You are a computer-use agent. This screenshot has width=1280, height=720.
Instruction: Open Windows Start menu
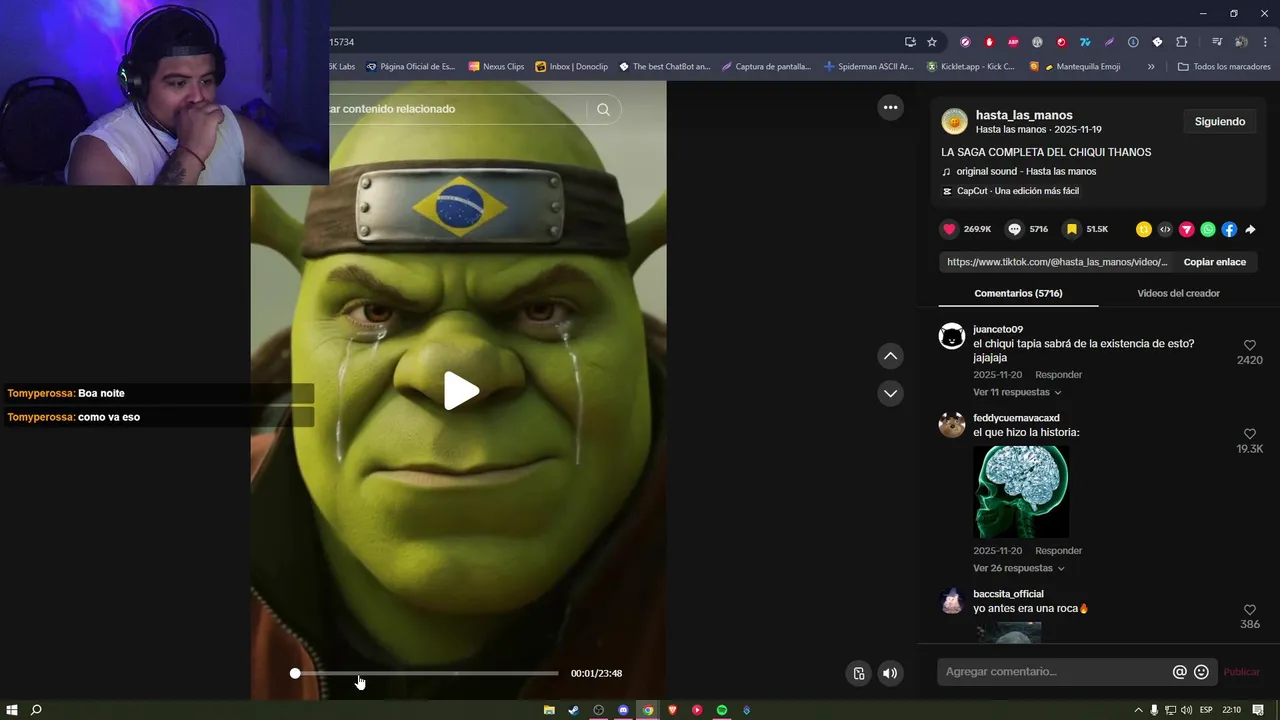[x=12, y=710]
